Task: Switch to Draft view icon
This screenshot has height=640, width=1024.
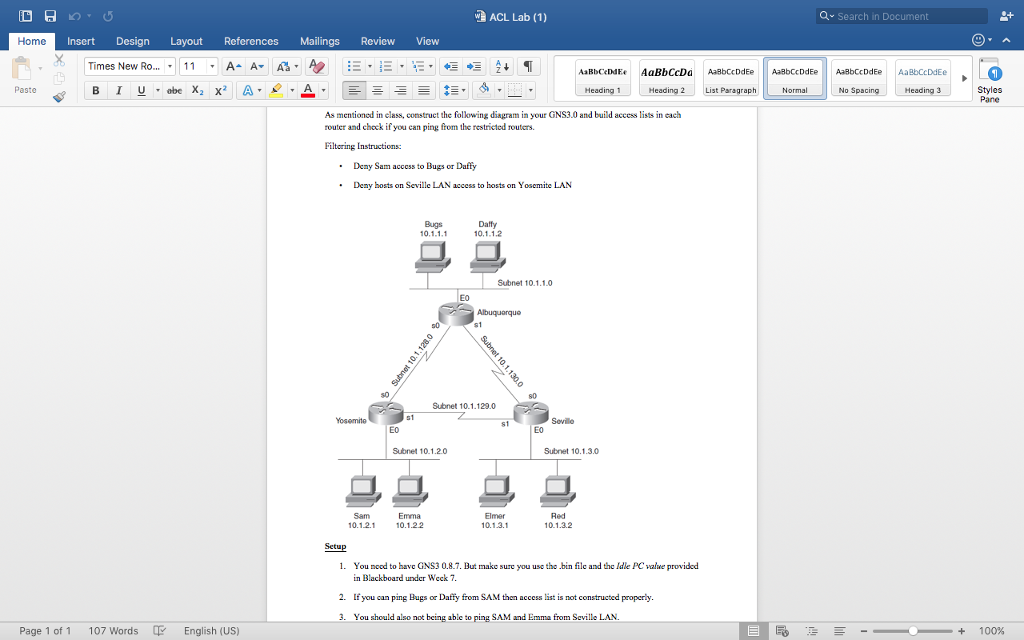Action: (x=840, y=631)
